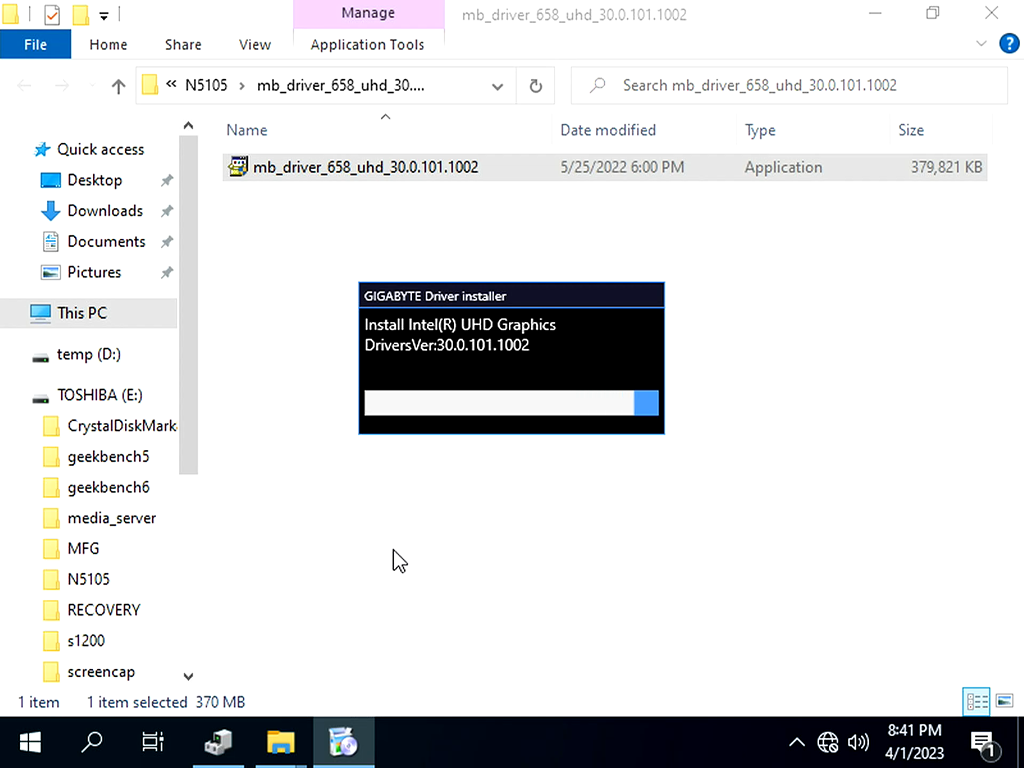Open Desktop in the navigation pane

pyautogui.click(x=94, y=180)
